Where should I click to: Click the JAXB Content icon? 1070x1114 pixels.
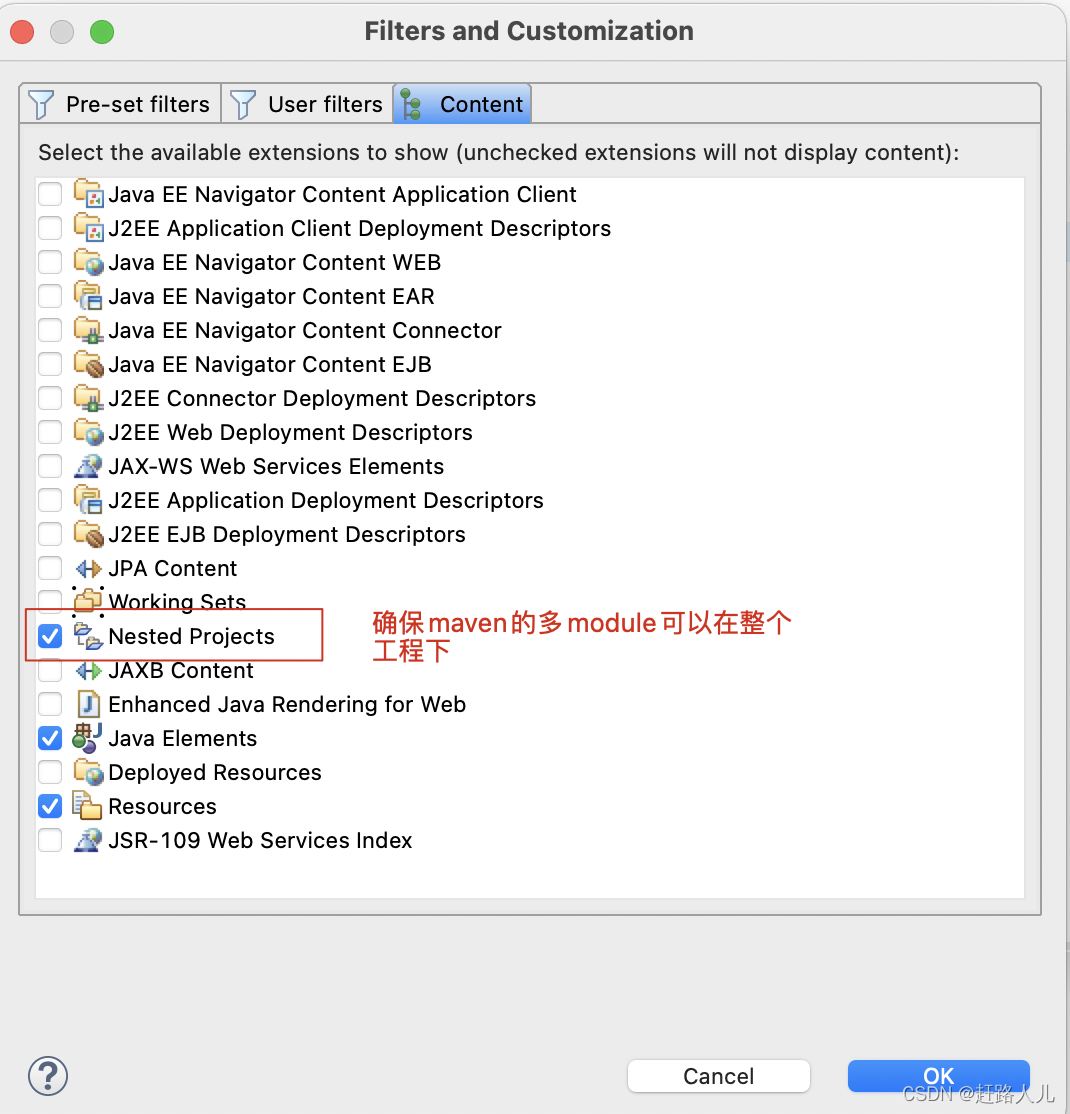88,670
